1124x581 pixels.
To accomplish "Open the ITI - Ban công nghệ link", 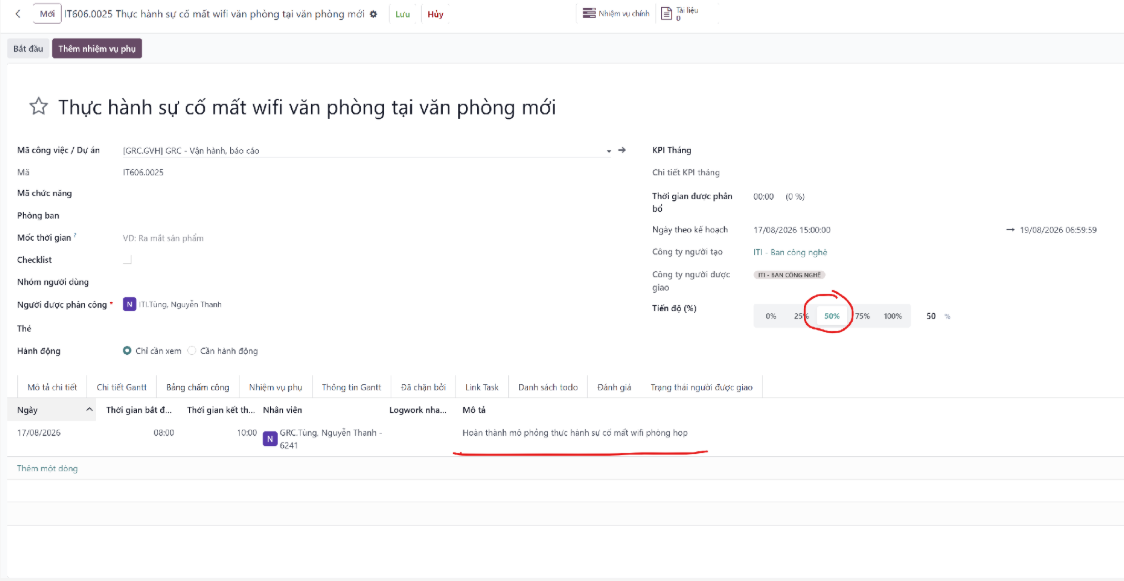I will click(x=791, y=252).
